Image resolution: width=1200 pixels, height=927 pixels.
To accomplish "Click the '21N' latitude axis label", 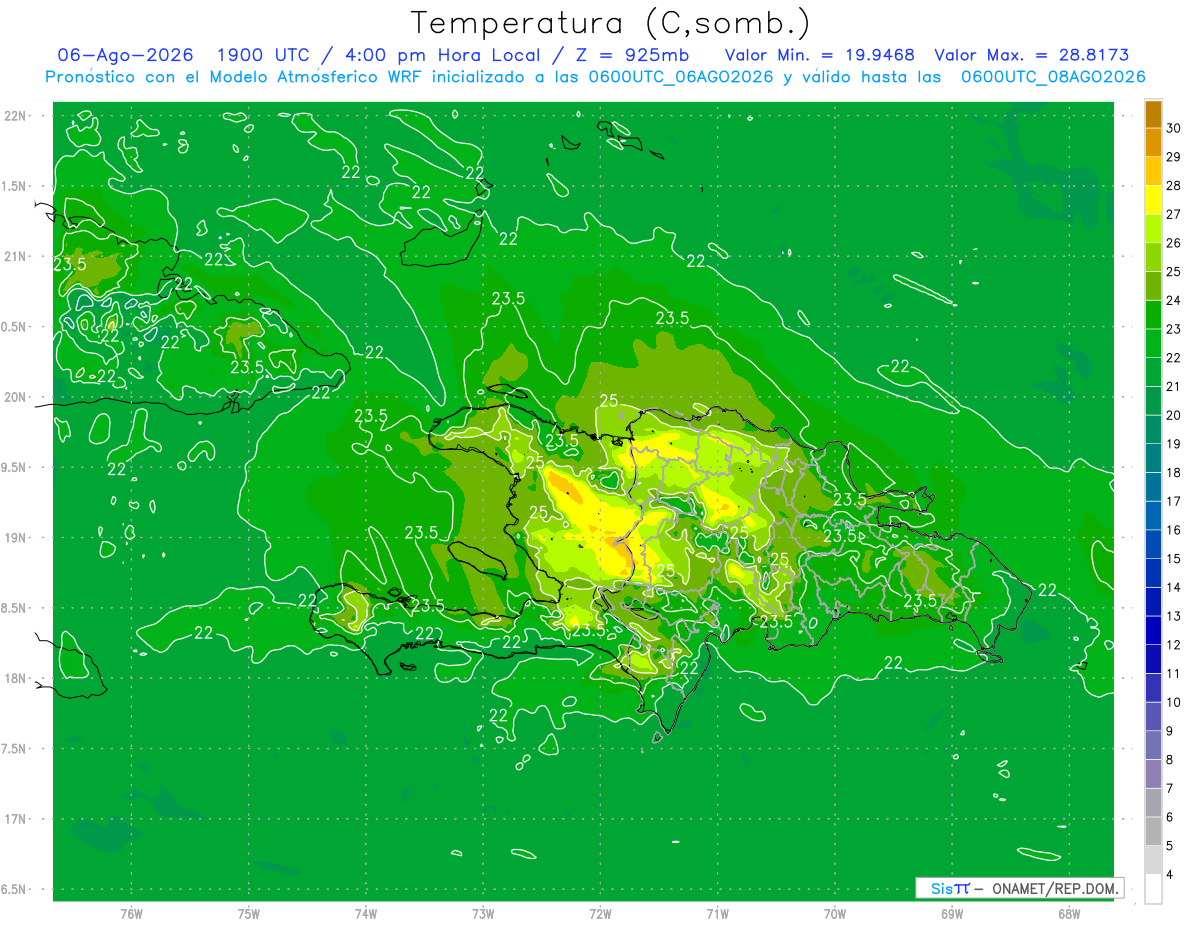I will click(15, 257).
